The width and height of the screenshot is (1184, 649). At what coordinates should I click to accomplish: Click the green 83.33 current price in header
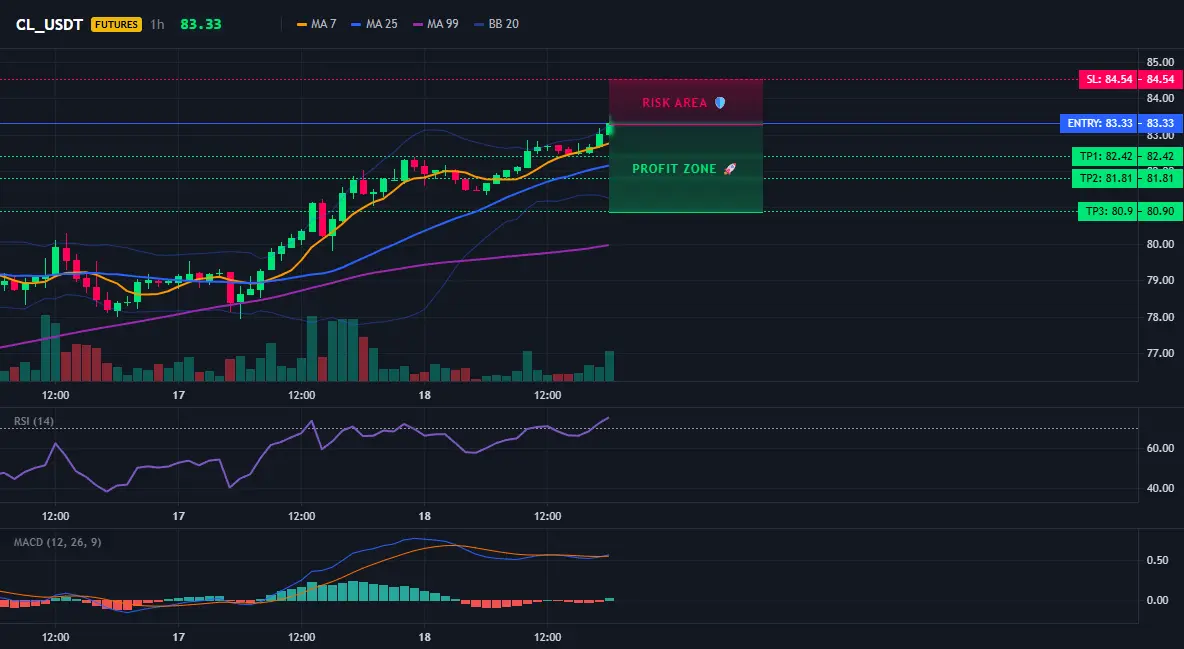(201, 24)
